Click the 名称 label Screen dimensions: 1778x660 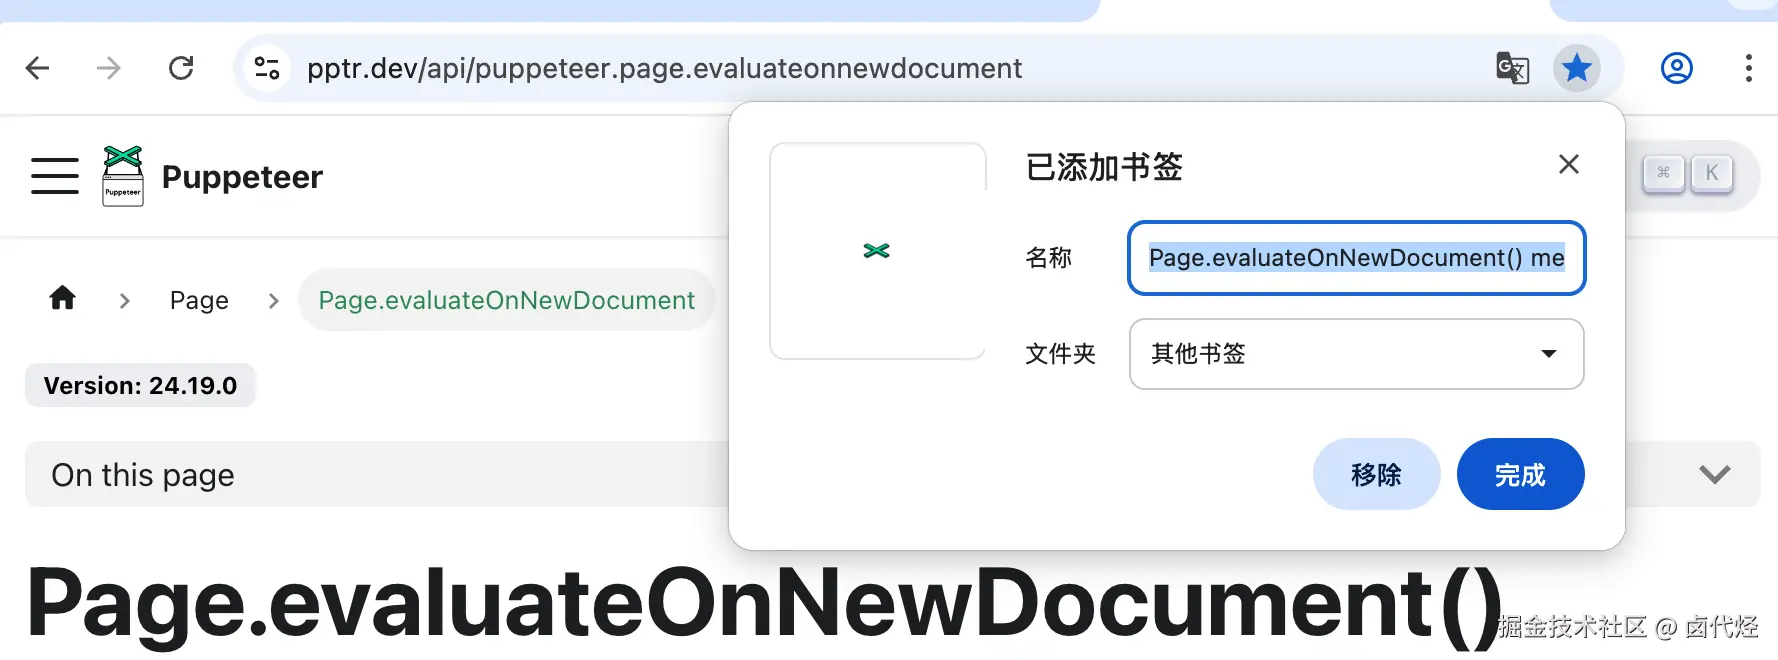pos(1049,258)
